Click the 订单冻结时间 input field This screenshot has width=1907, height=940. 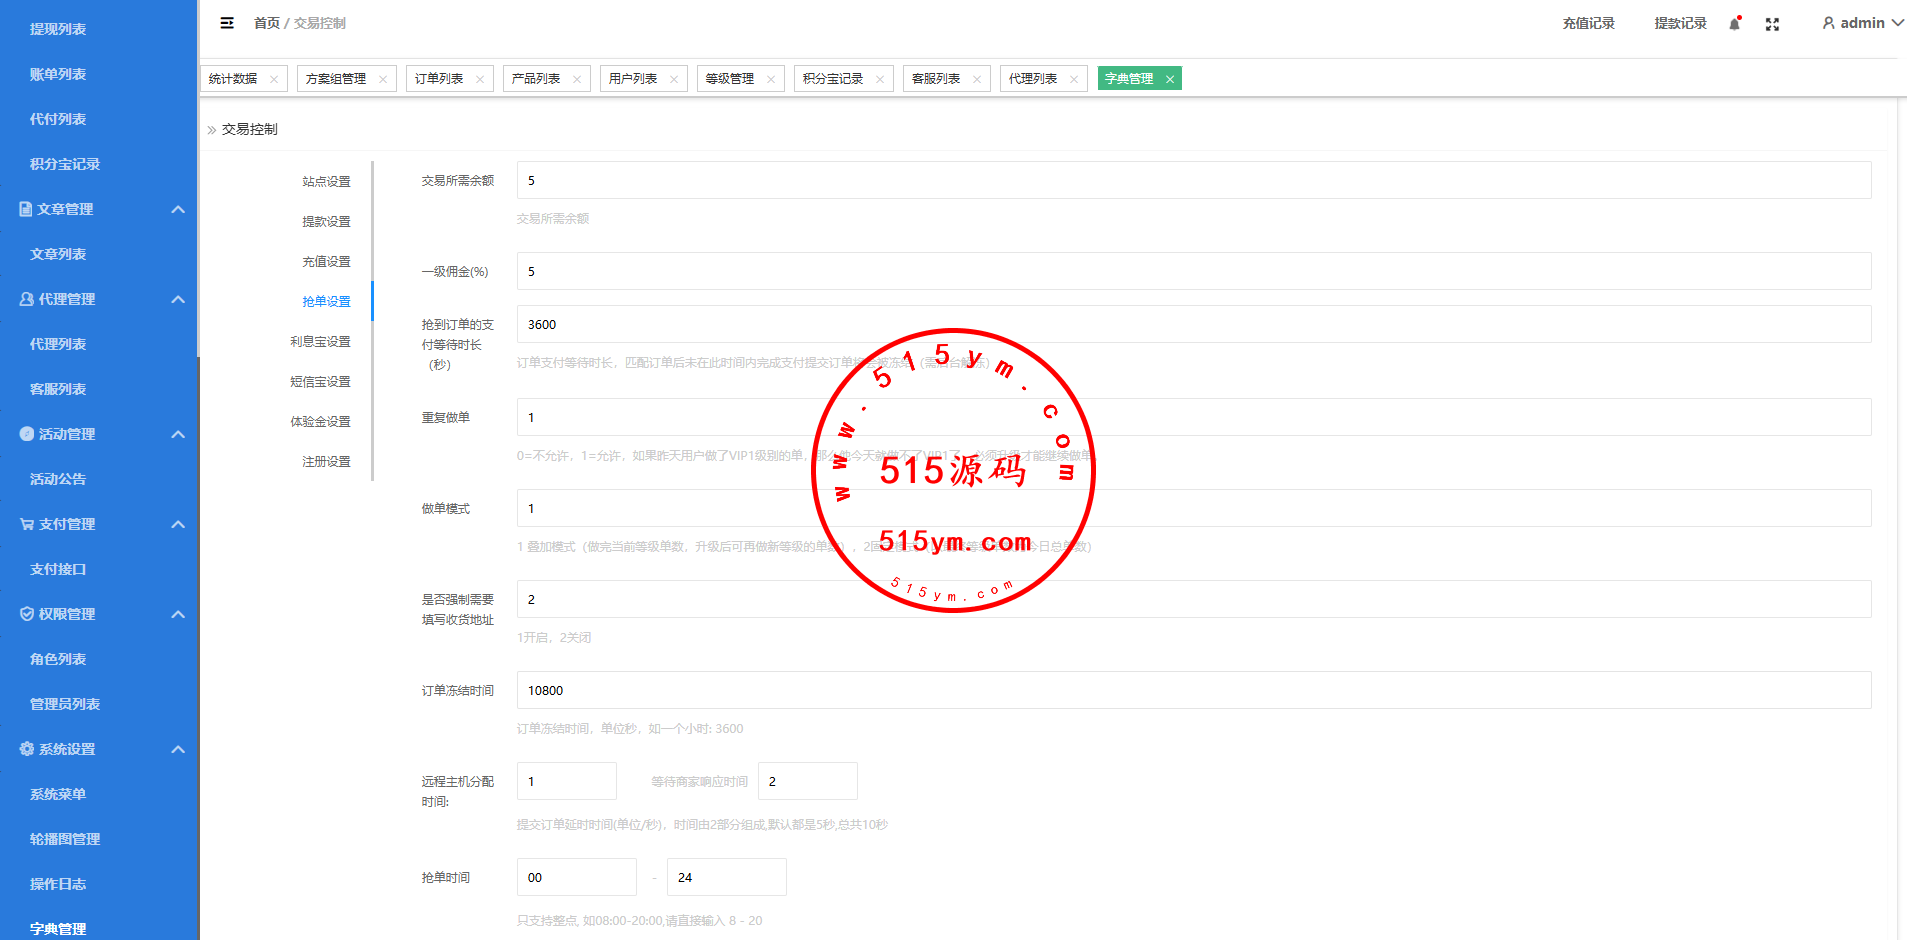tap(1193, 690)
